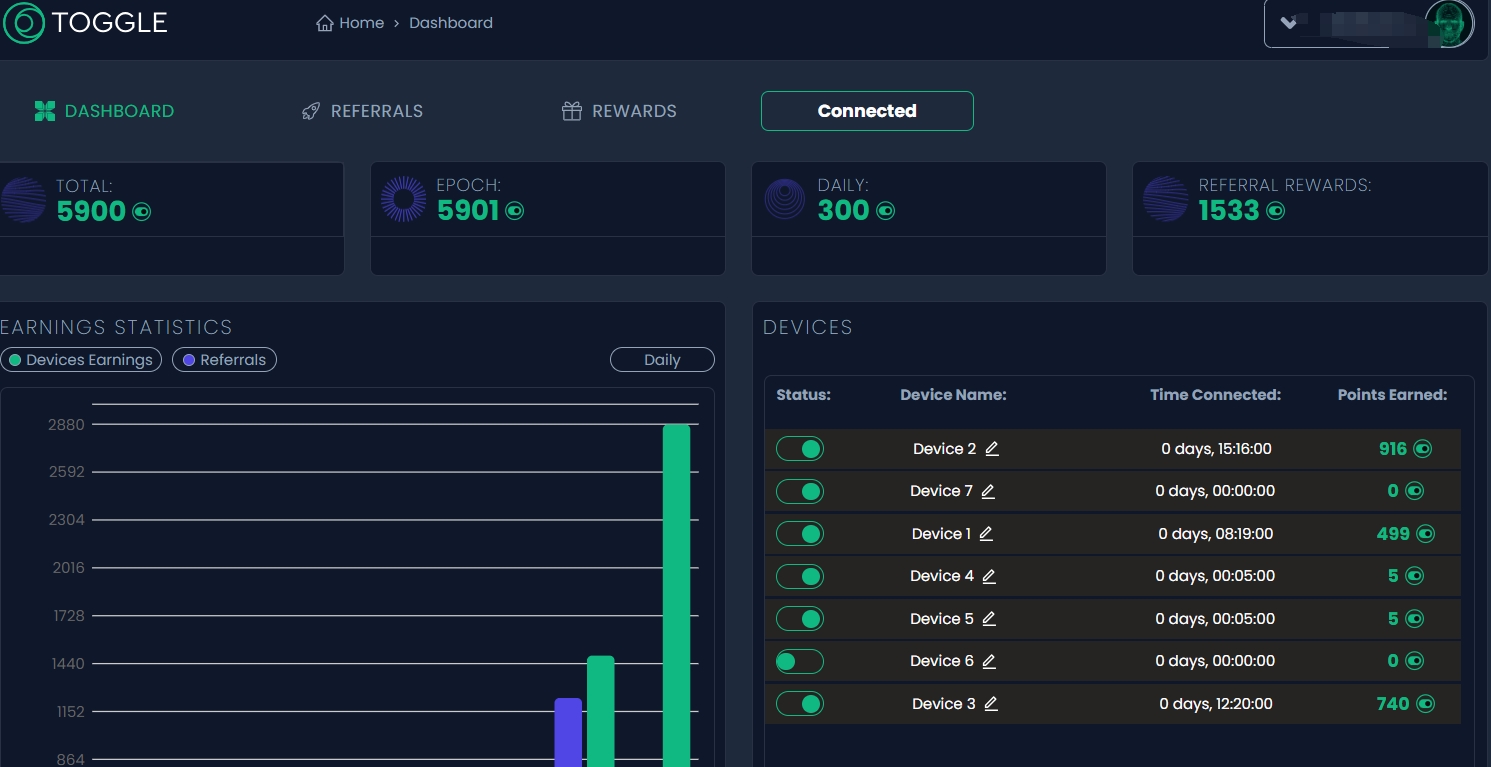Click the purple referrals bar in chart

568,733
